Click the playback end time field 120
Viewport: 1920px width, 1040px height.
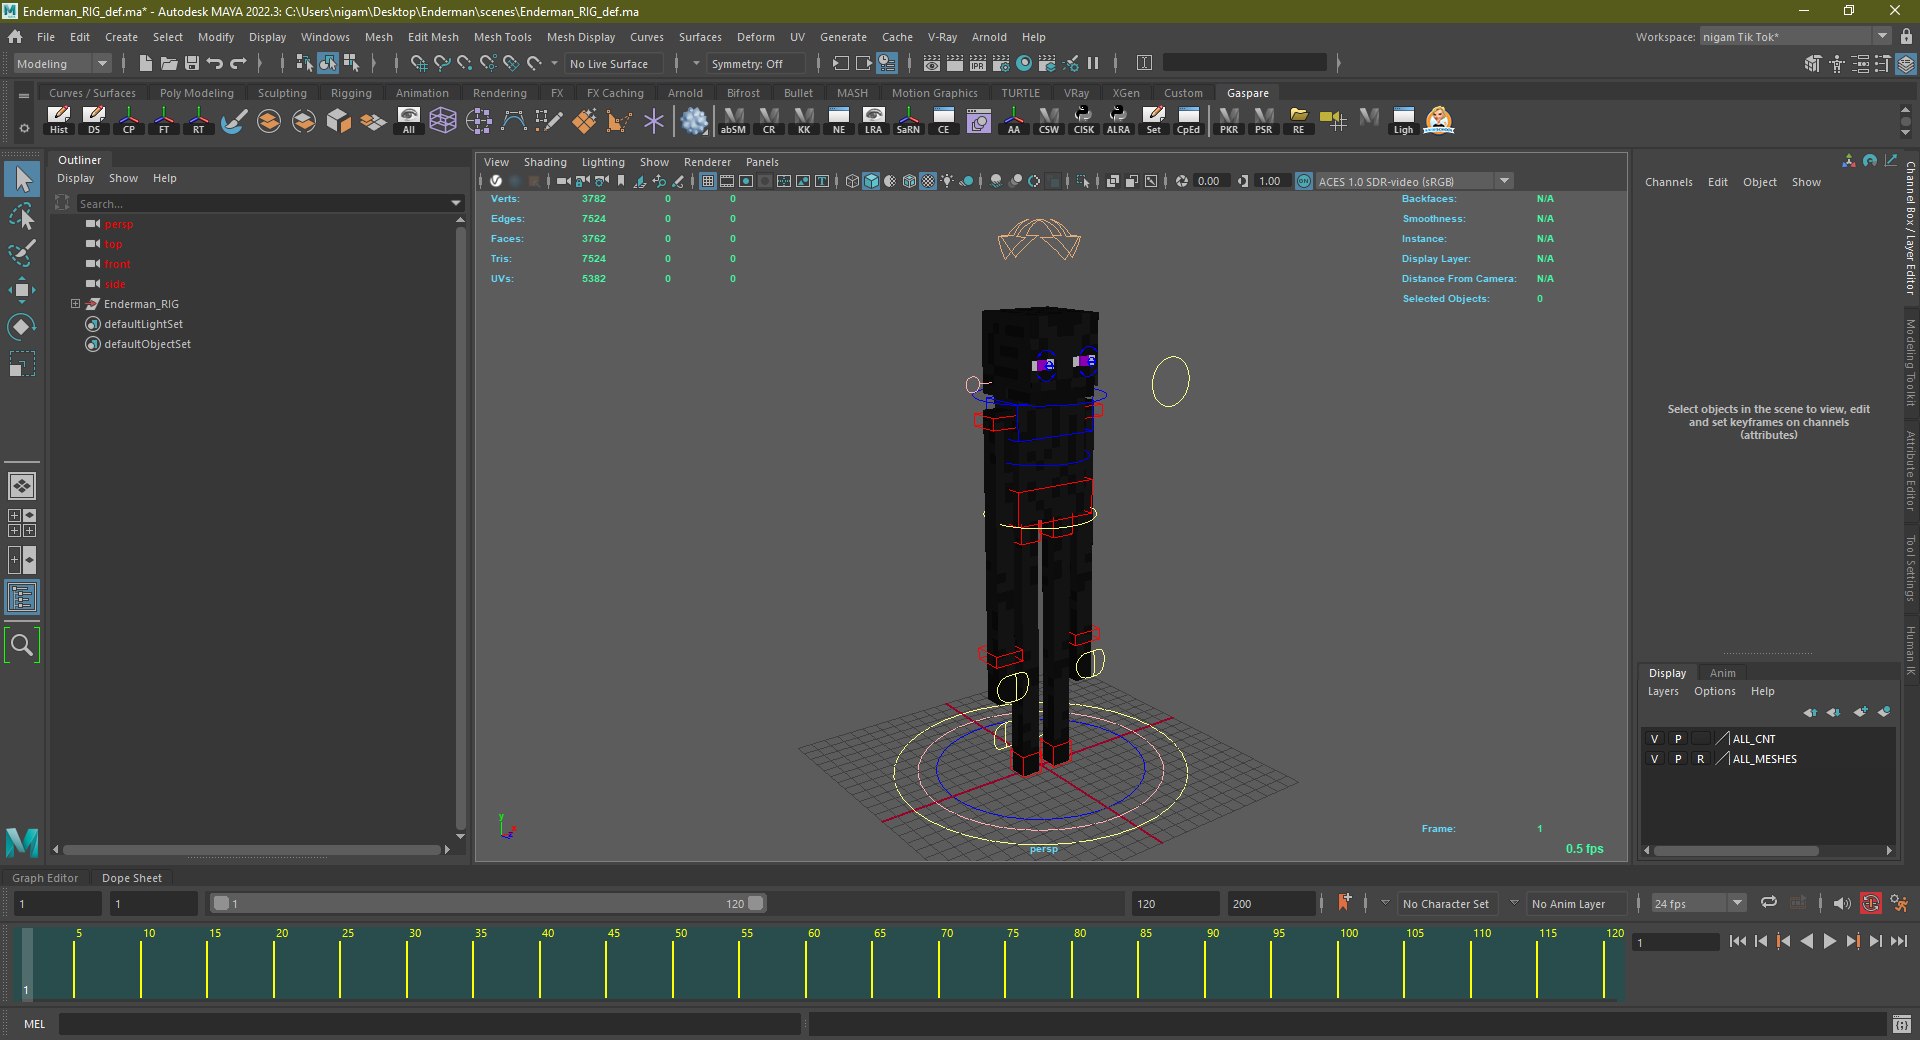pyautogui.click(x=1175, y=904)
